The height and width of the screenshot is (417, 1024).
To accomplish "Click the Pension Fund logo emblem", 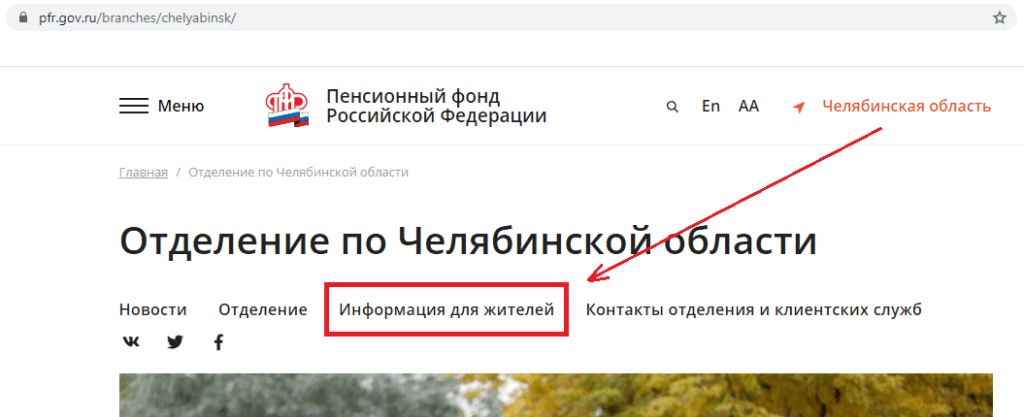I will (x=287, y=105).
